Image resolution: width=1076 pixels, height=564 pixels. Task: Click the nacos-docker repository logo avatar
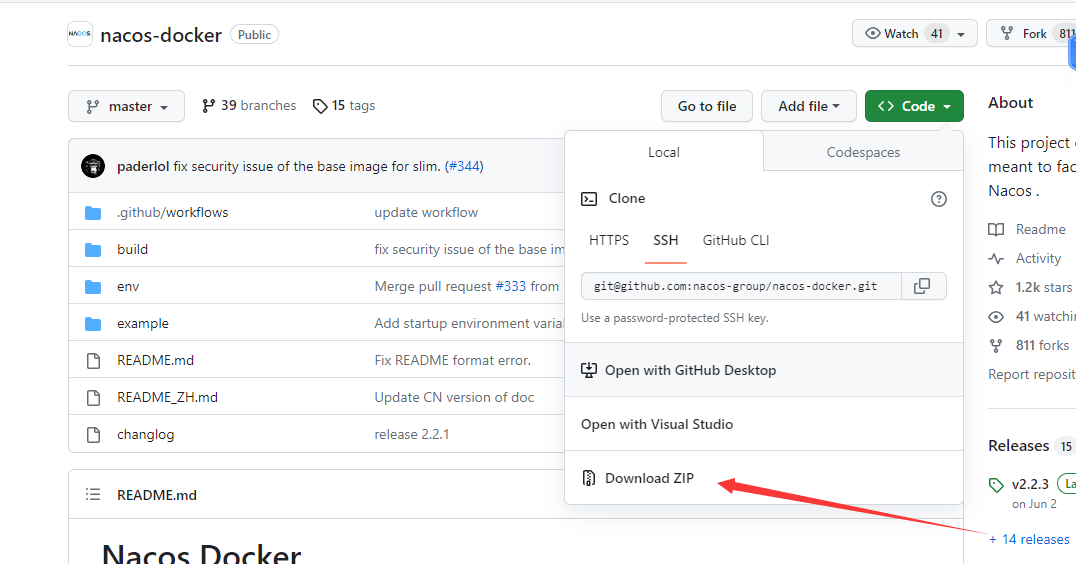coord(80,34)
